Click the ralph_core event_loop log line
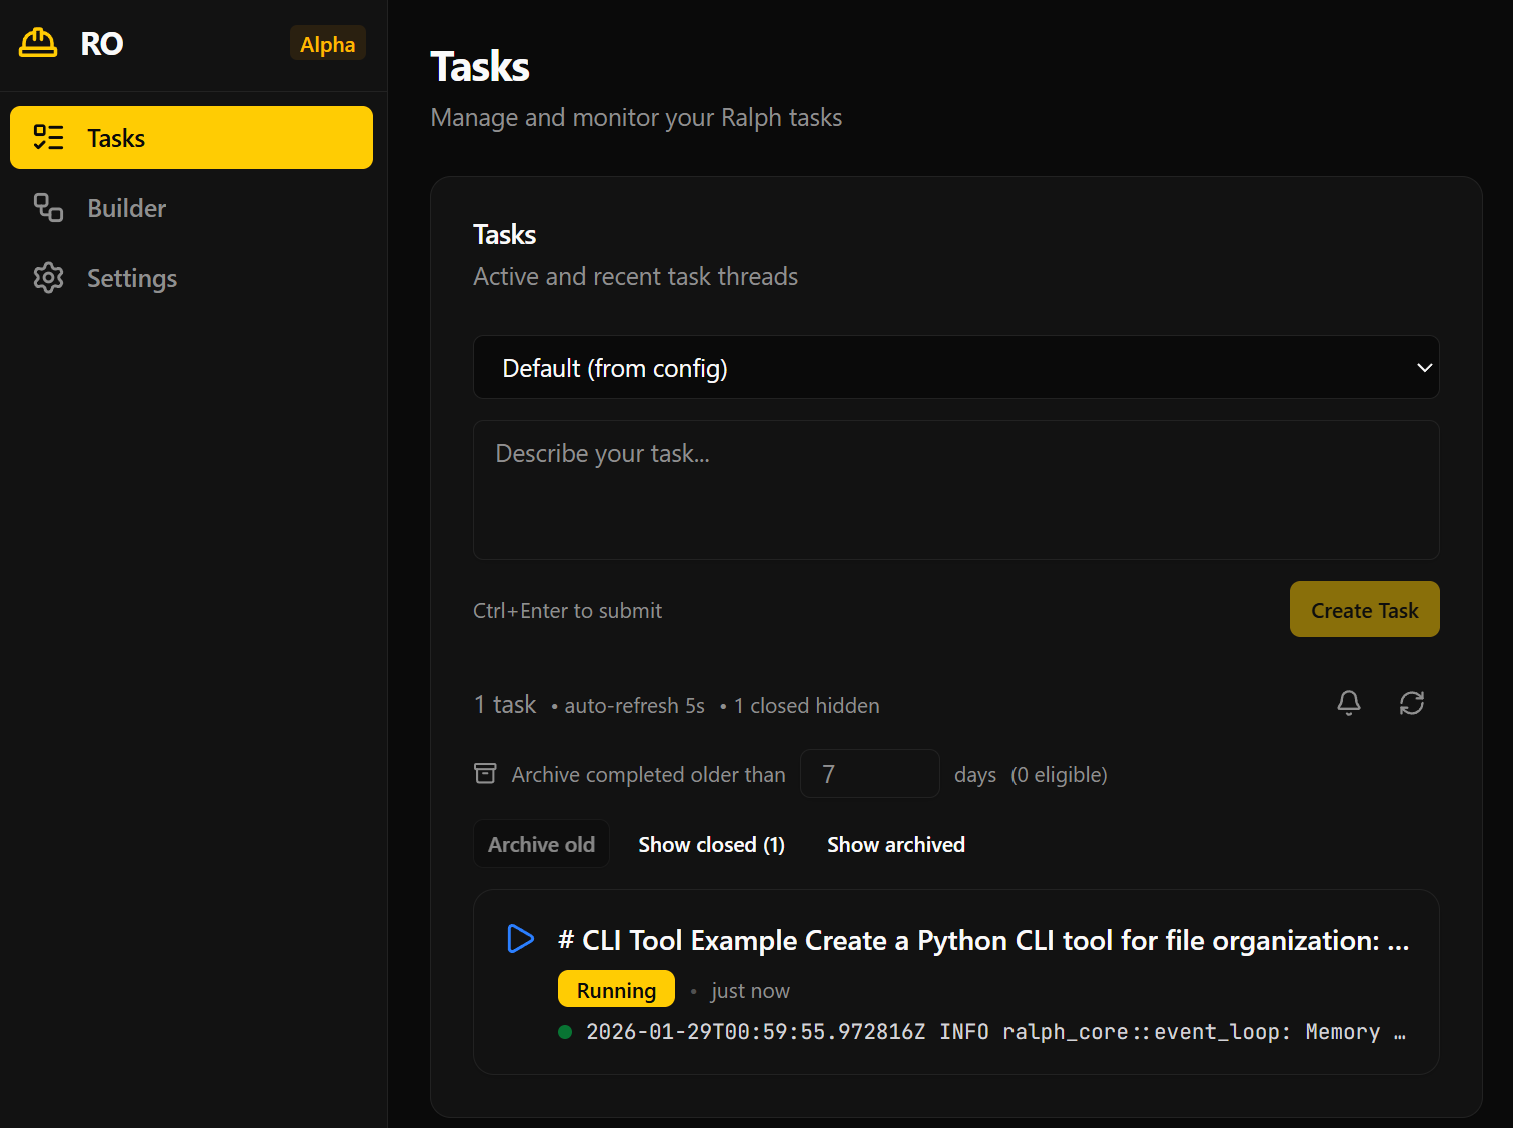The image size is (1513, 1128). (x=995, y=1032)
